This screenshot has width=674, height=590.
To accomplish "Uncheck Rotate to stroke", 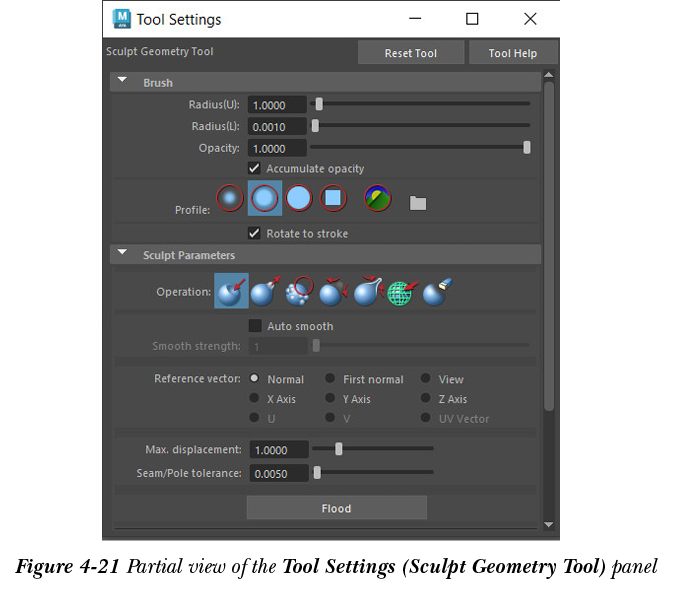I will [x=255, y=233].
